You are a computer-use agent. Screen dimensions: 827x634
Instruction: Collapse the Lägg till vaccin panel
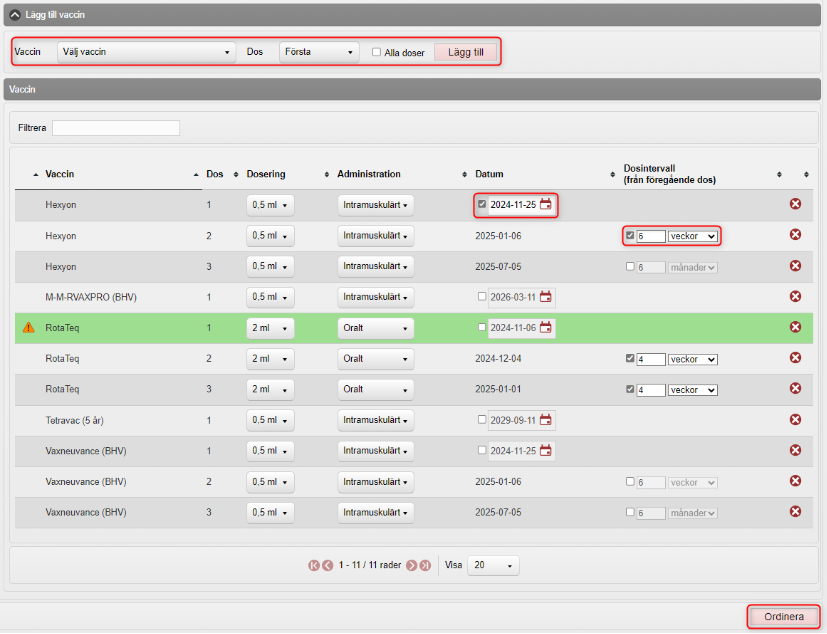point(15,14)
